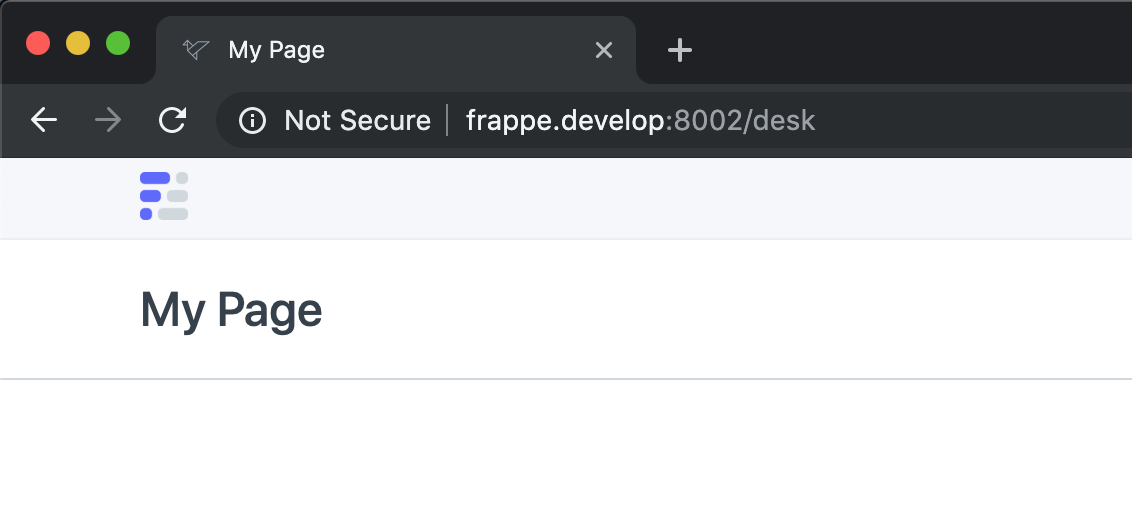Click the Not Secure label in address bar
The height and width of the screenshot is (506, 1132).
pyautogui.click(x=357, y=121)
